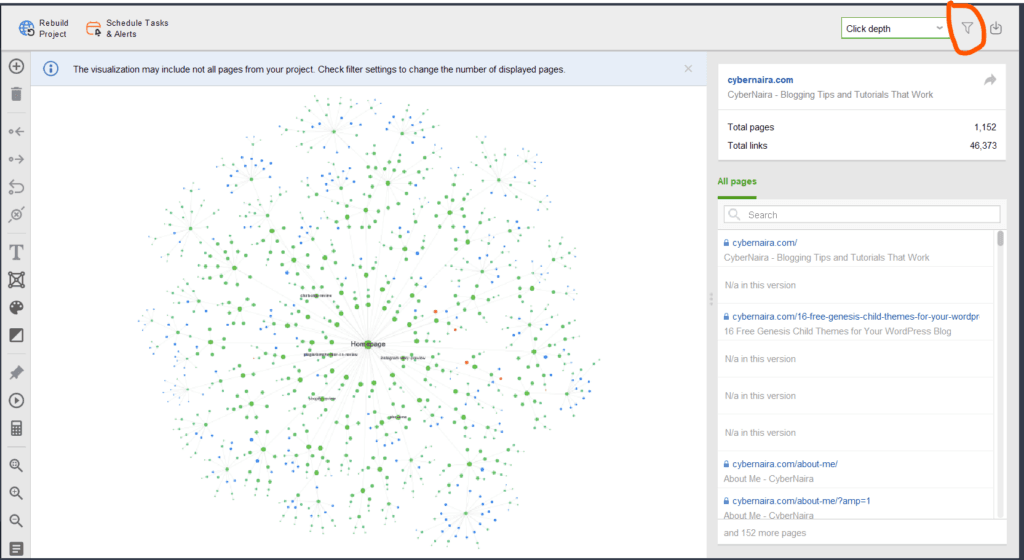This screenshot has width=1024, height=560.
Task: Click the share arrow beside cybernaira.com
Action: point(990,80)
